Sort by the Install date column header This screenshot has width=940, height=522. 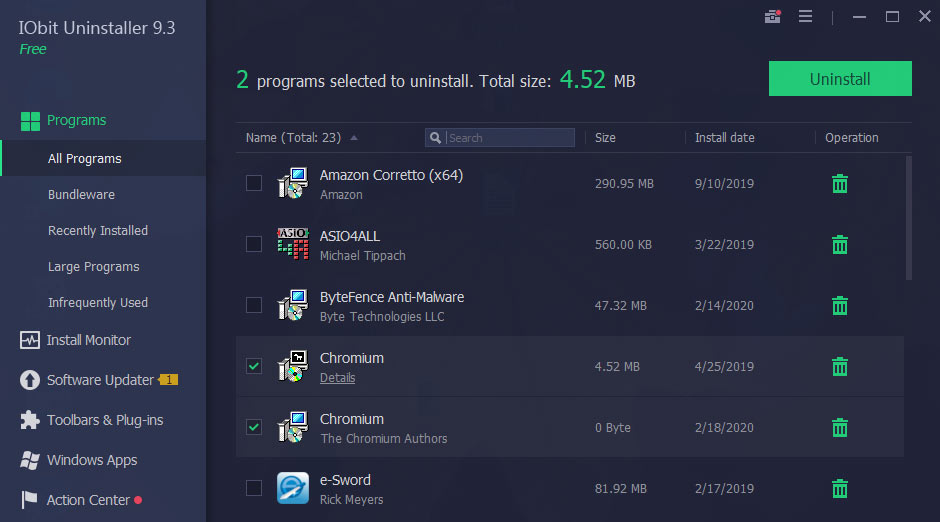(724, 138)
